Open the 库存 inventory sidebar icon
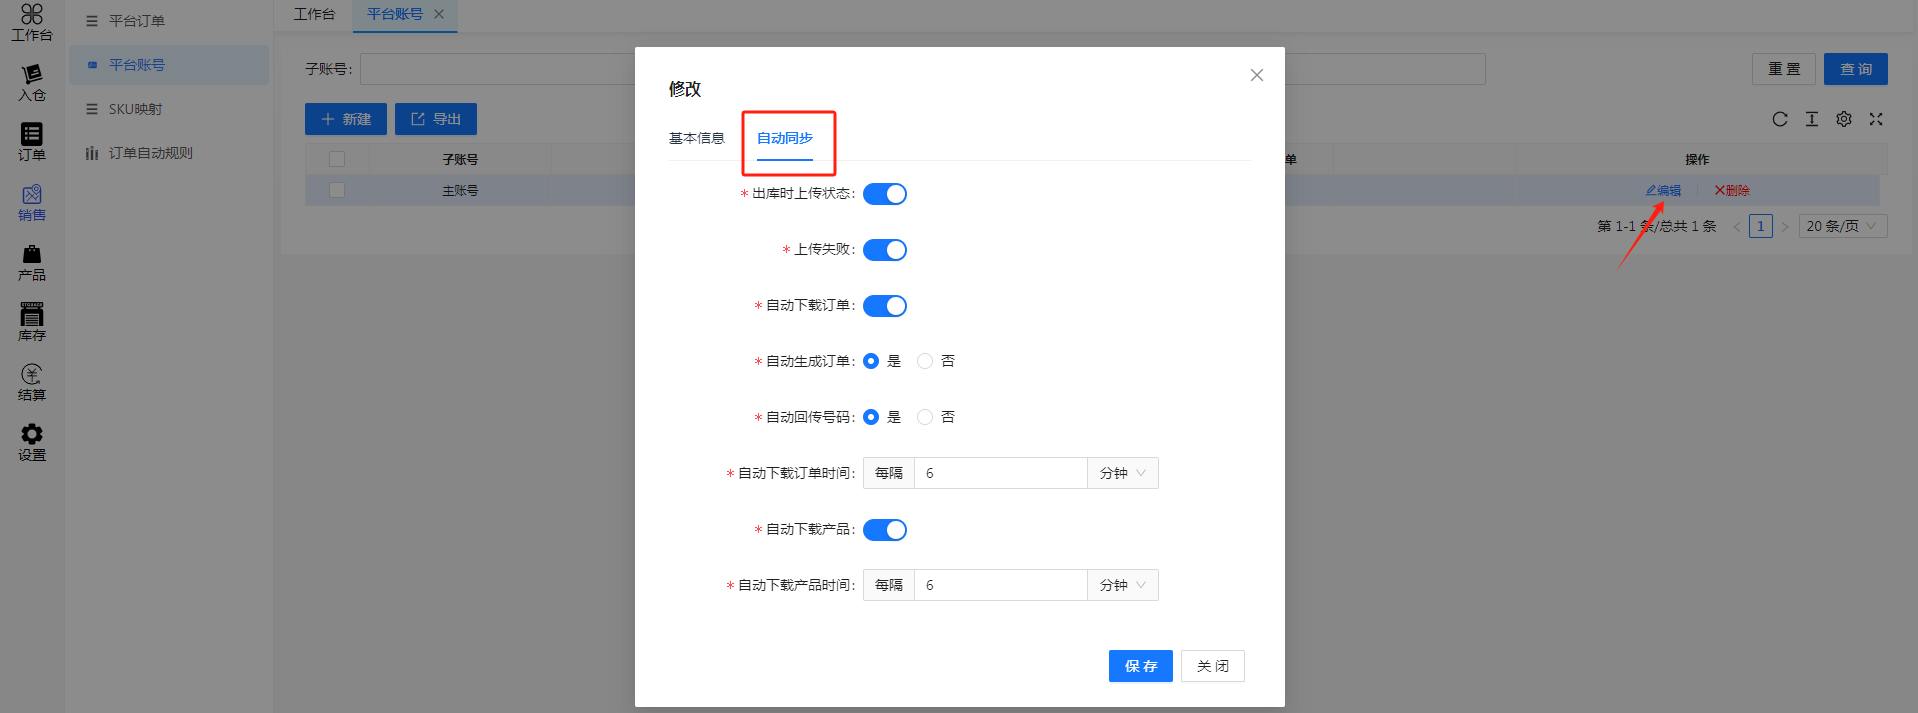This screenshot has width=1918, height=713. tap(32, 322)
